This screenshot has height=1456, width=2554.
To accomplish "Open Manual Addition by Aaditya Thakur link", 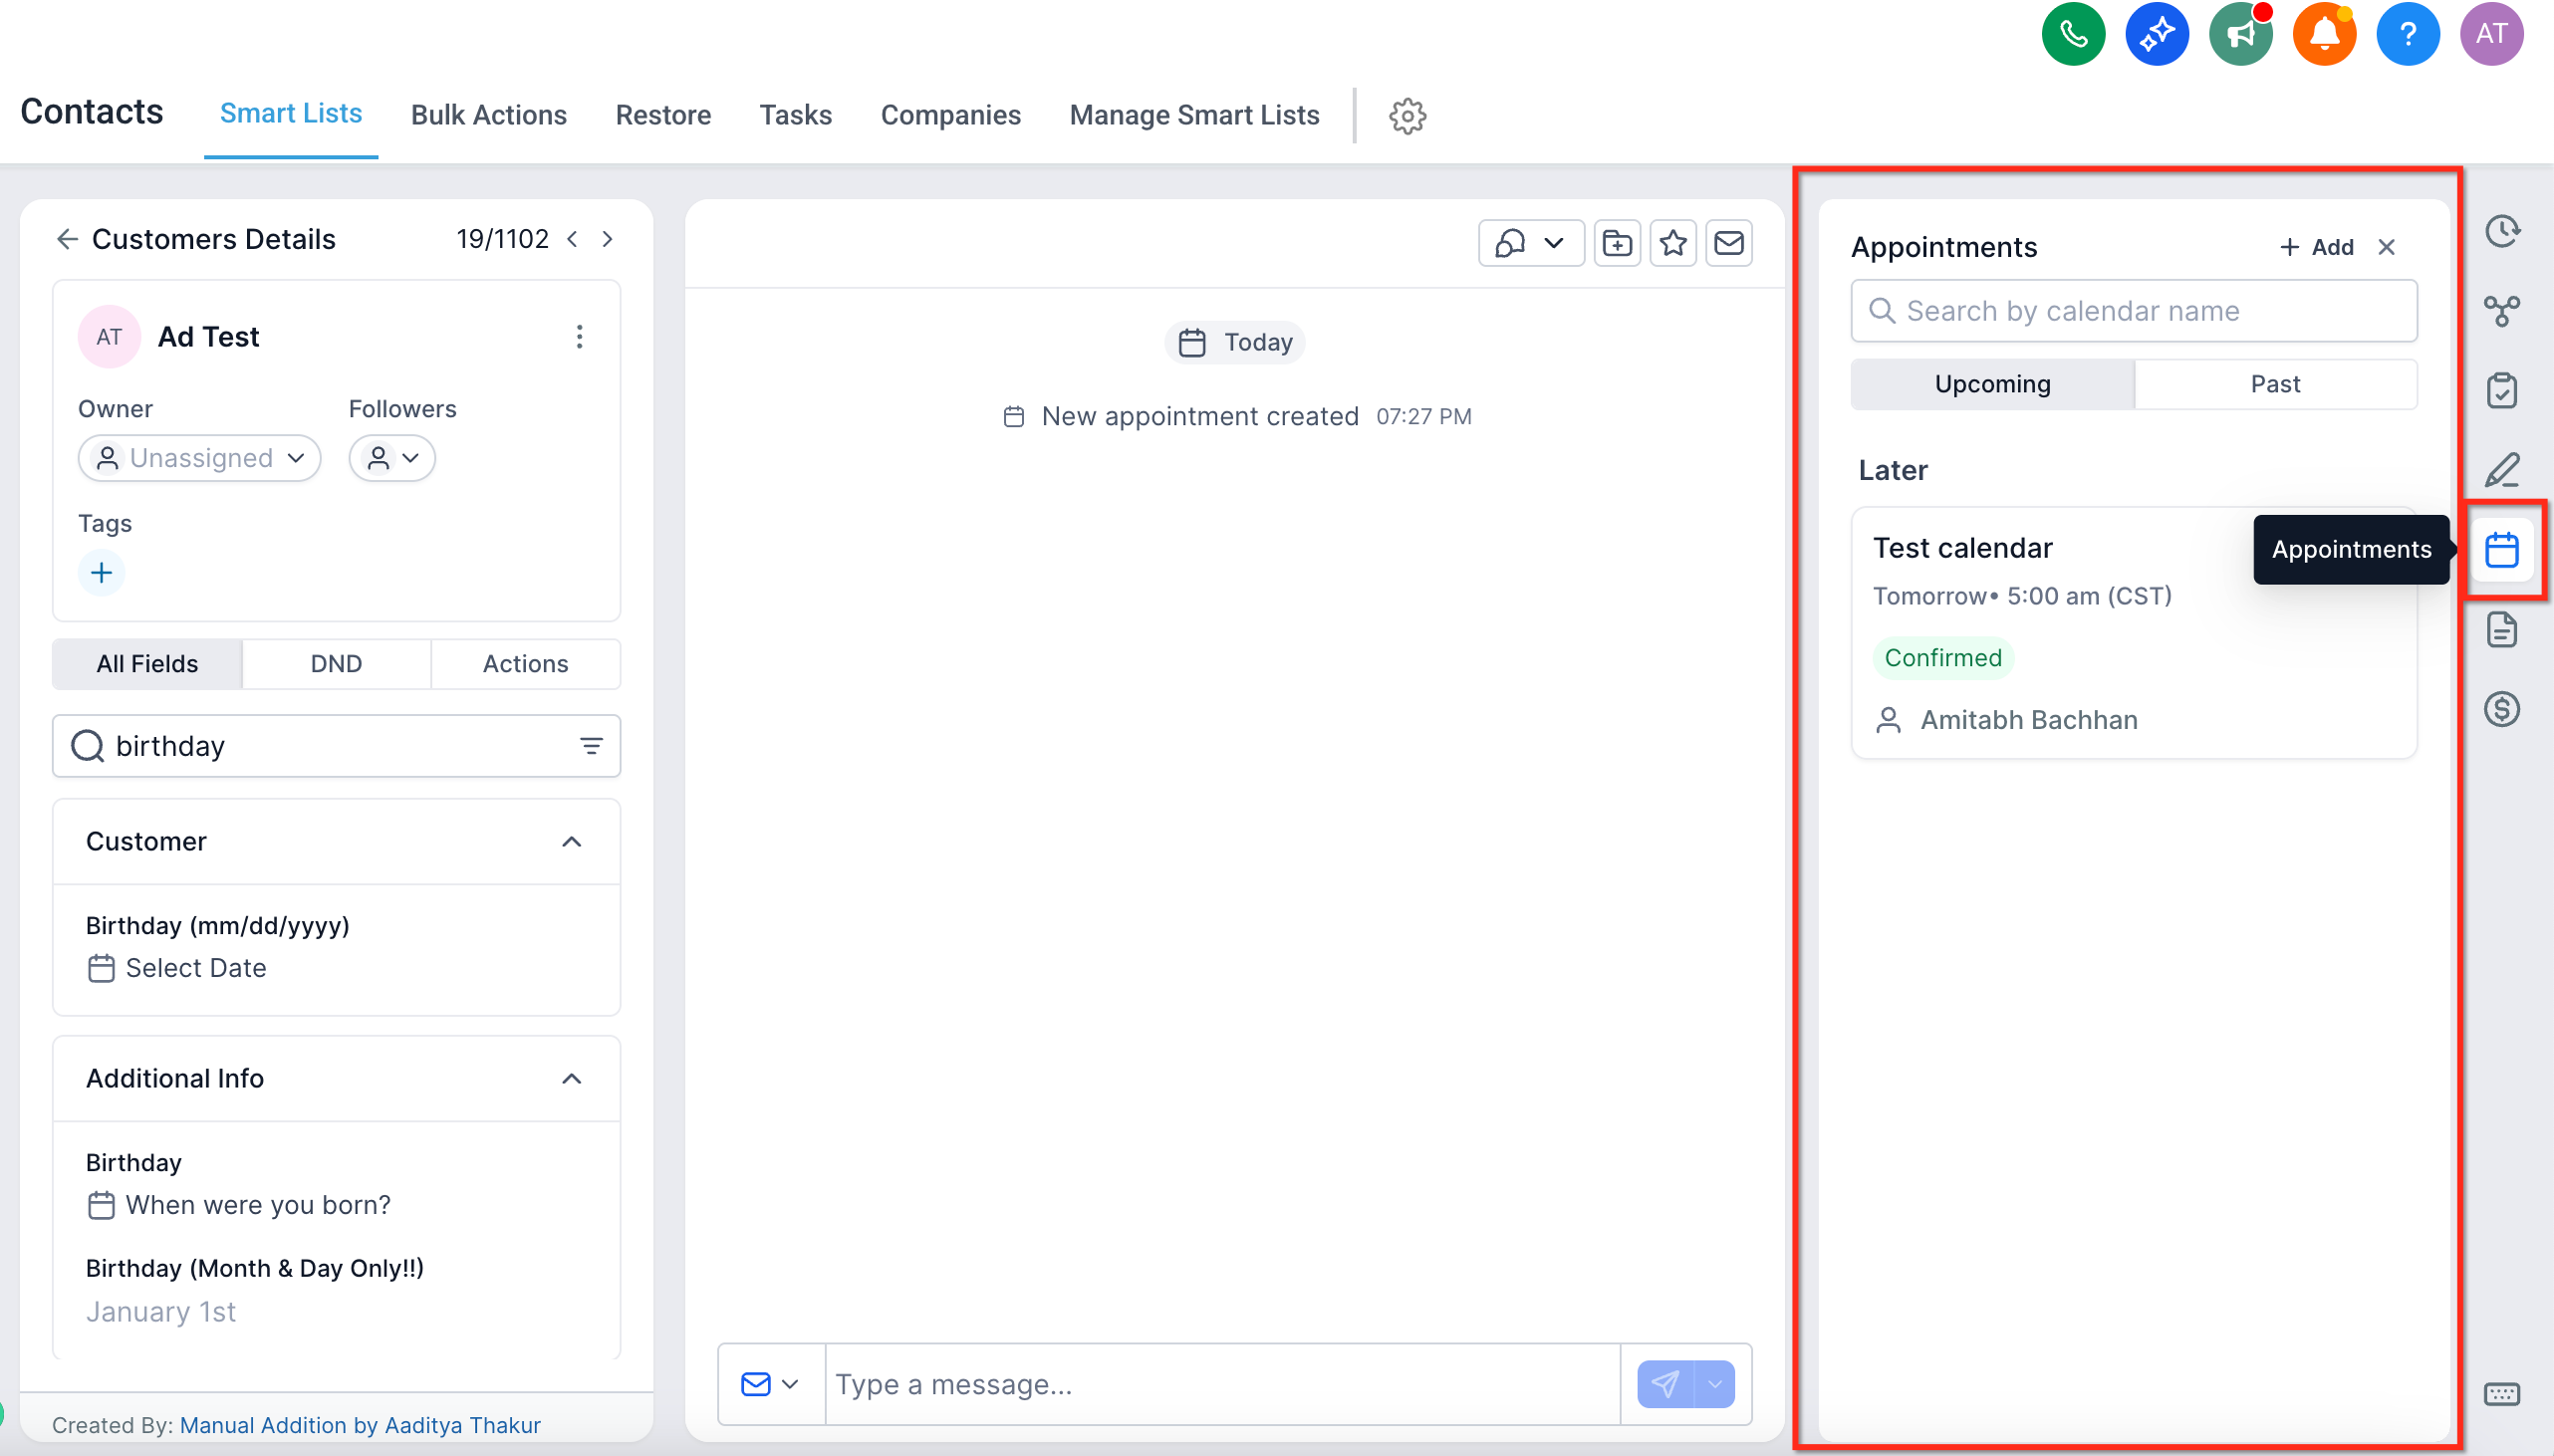I will [360, 1425].
